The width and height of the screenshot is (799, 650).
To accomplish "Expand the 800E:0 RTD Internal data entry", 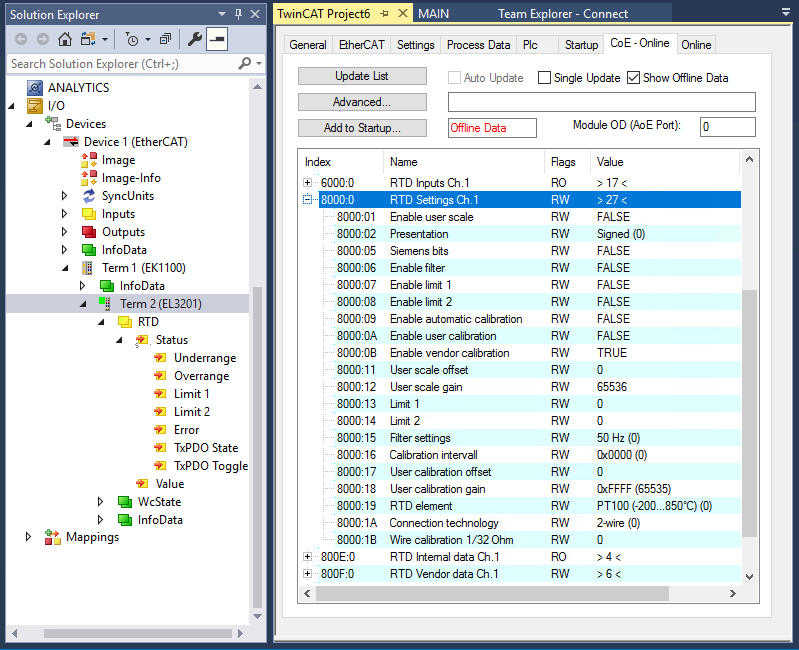I will point(307,557).
